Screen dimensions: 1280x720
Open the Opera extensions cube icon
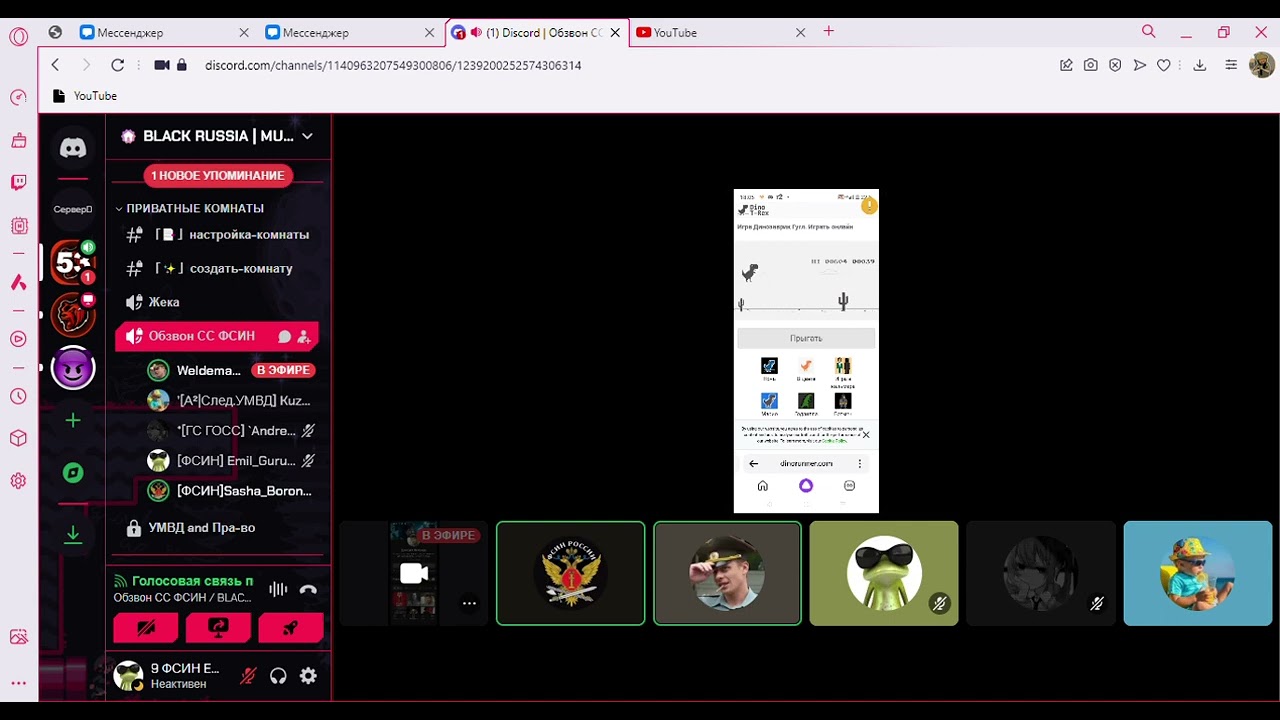click(18, 438)
